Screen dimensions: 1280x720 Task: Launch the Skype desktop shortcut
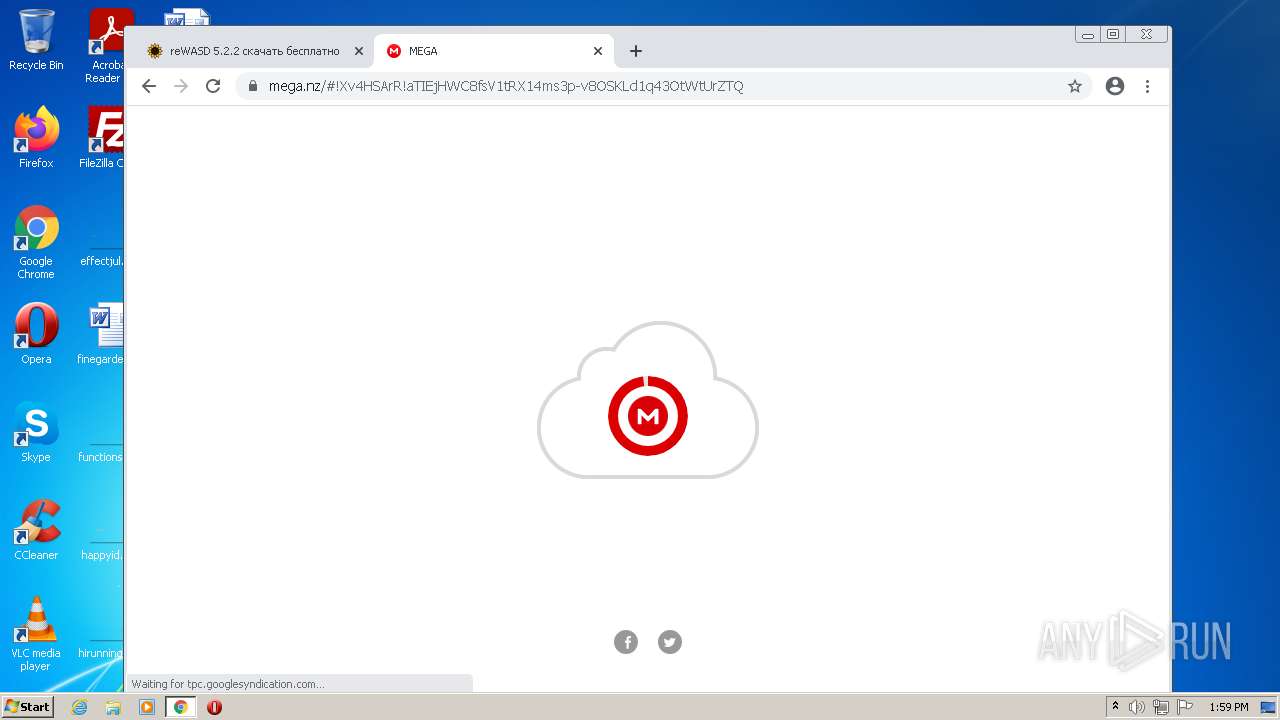pos(36,432)
